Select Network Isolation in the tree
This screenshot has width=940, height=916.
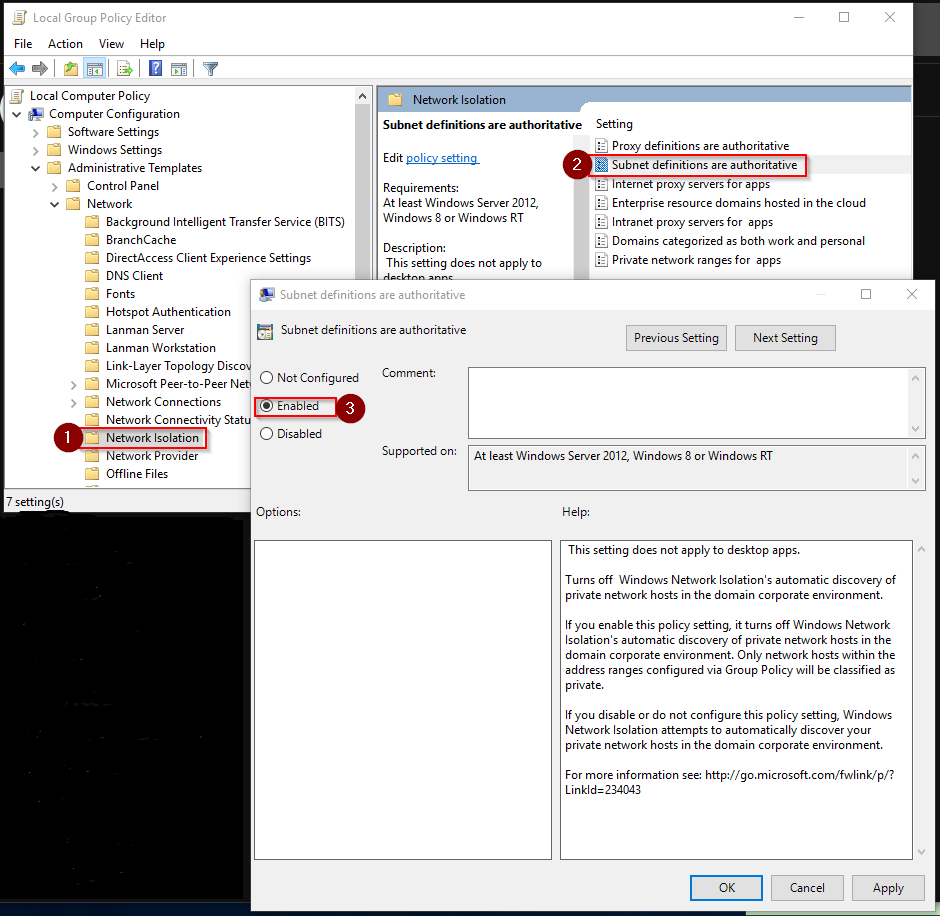[x=152, y=438]
